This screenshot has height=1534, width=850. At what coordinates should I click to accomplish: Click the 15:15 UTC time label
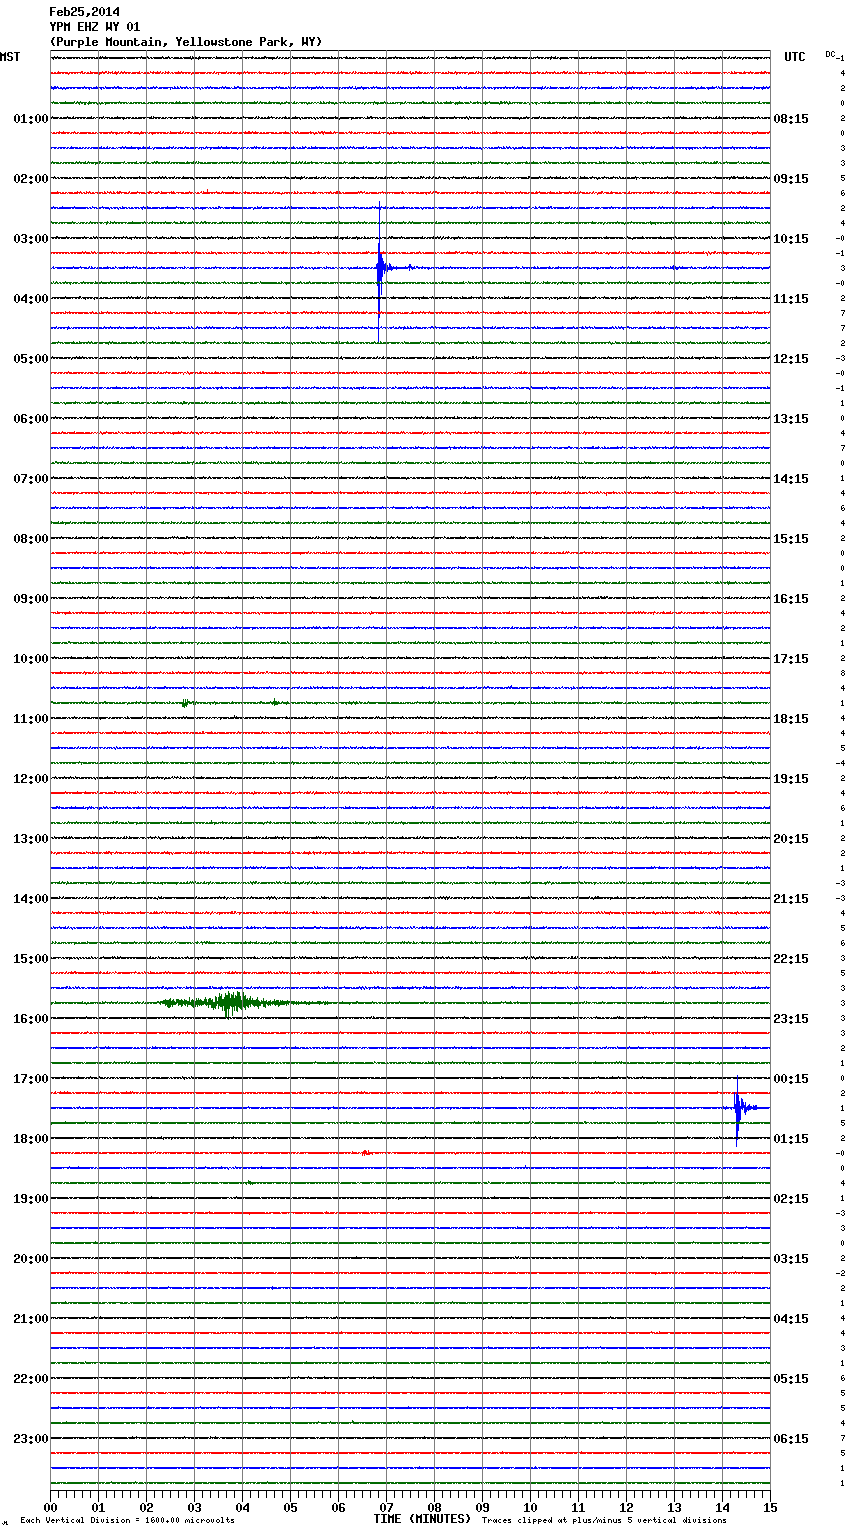(791, 539)
